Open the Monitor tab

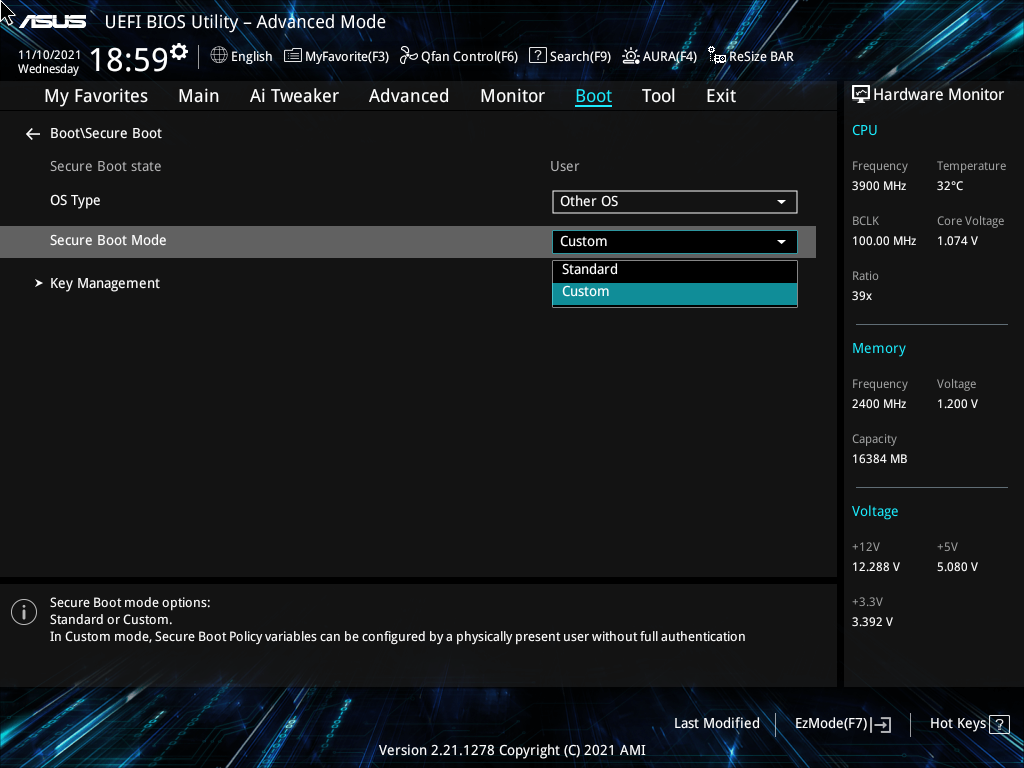pos(512,96)
